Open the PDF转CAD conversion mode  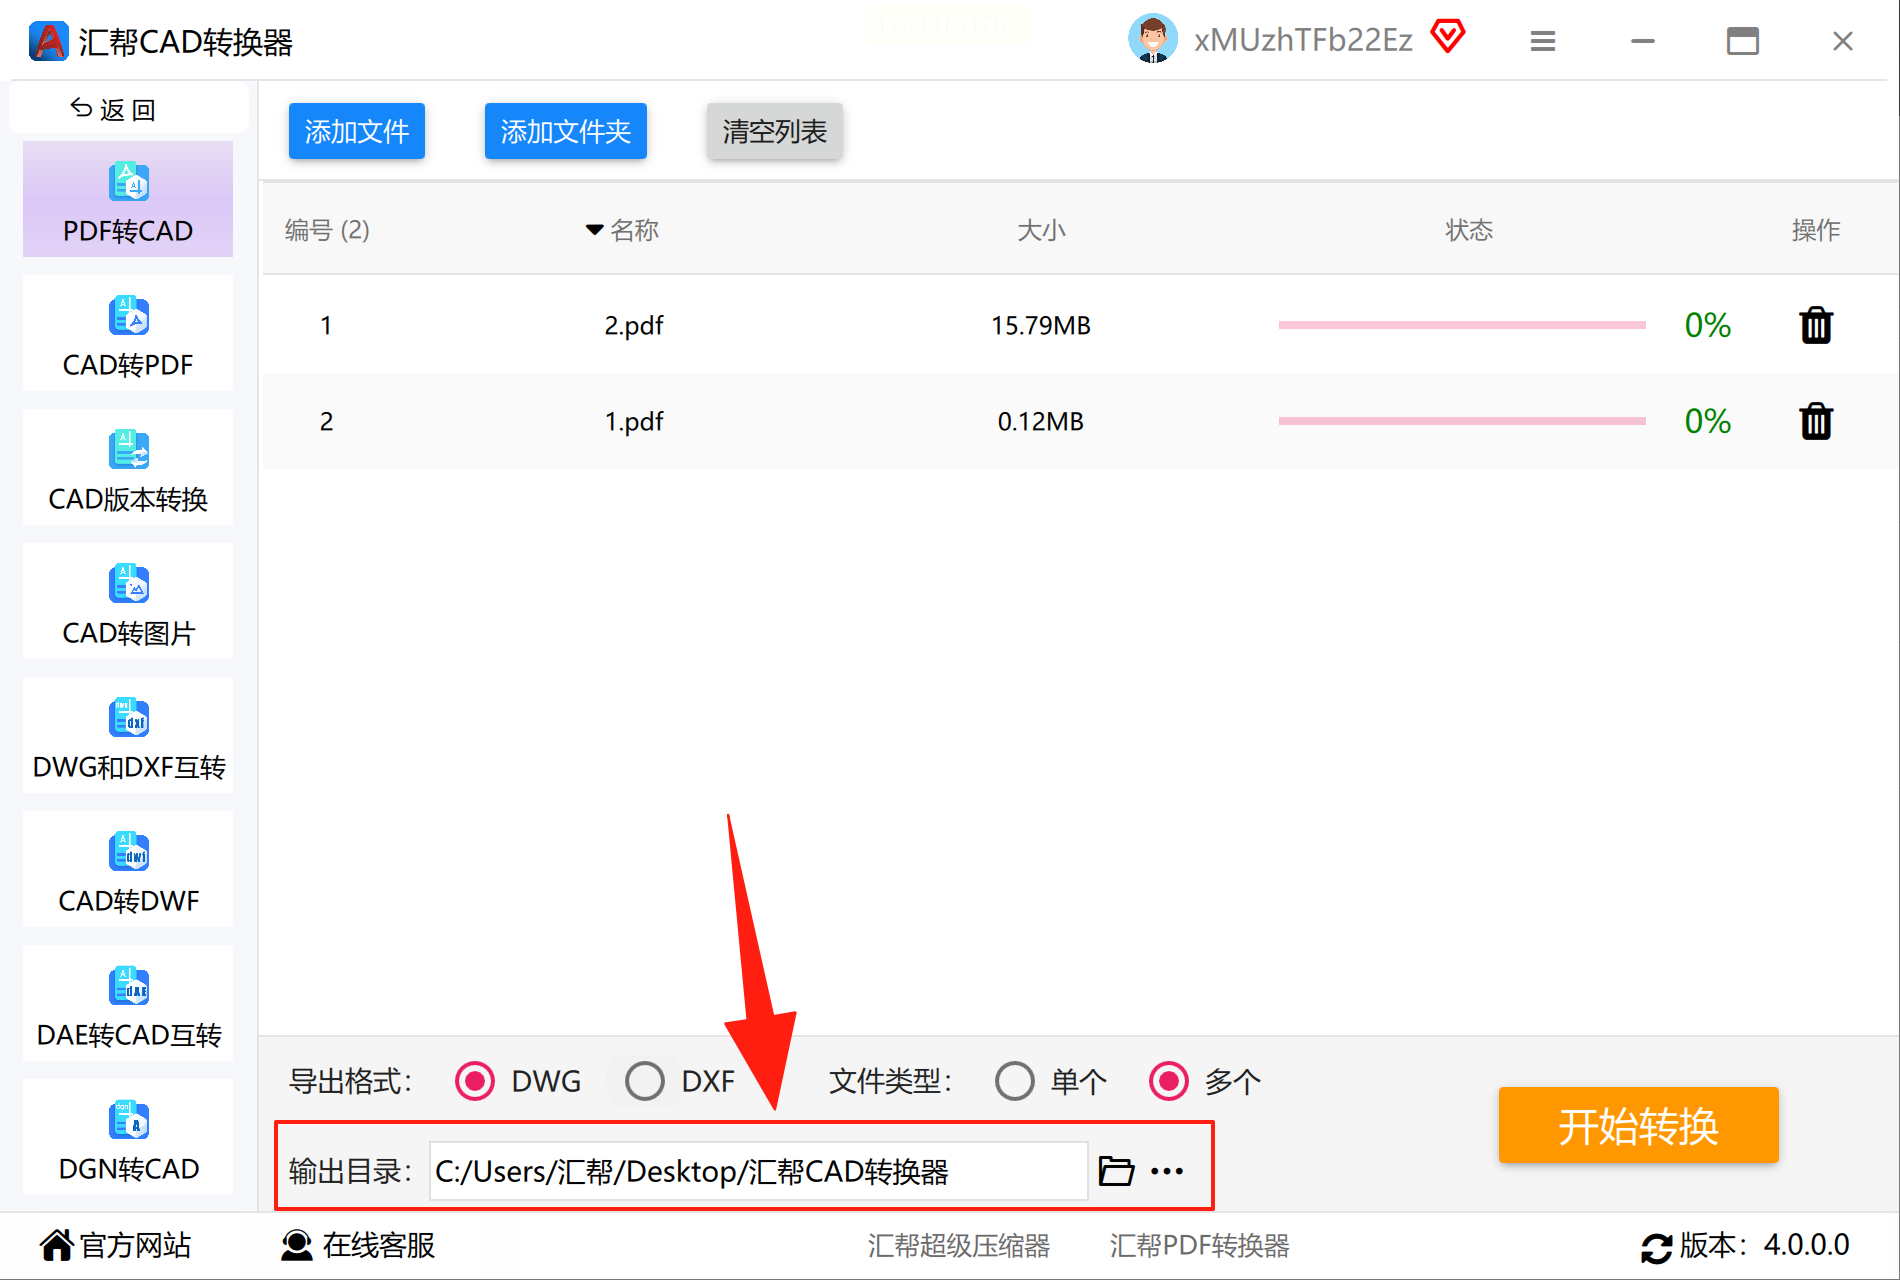(128, 200)
